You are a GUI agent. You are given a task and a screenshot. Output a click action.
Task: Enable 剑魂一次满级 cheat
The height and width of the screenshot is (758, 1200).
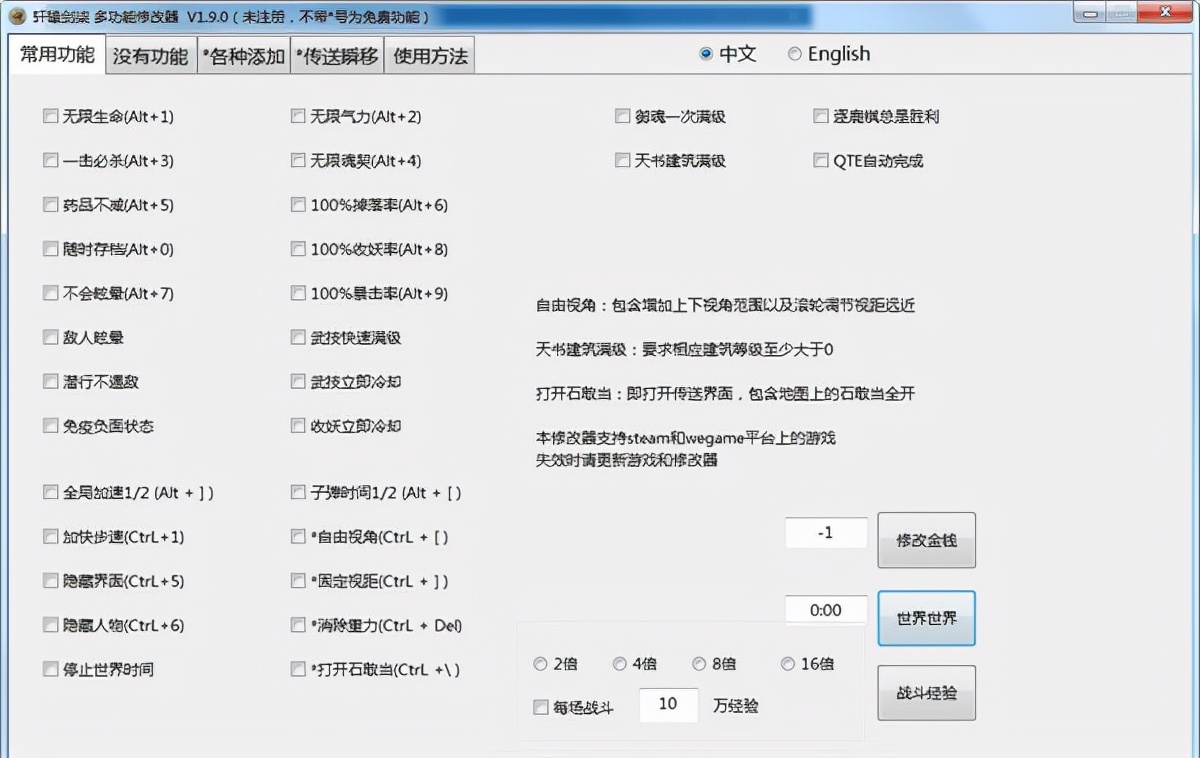[x=622, y=116]
